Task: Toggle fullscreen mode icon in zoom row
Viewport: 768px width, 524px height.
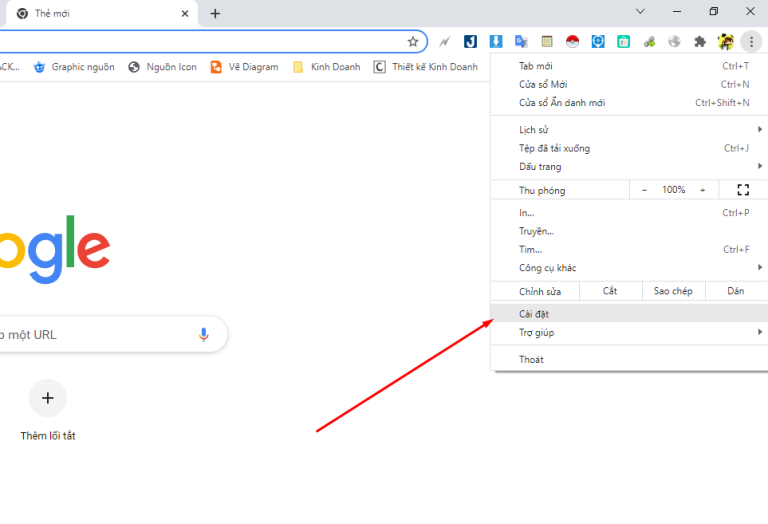Action: [743, 190]
